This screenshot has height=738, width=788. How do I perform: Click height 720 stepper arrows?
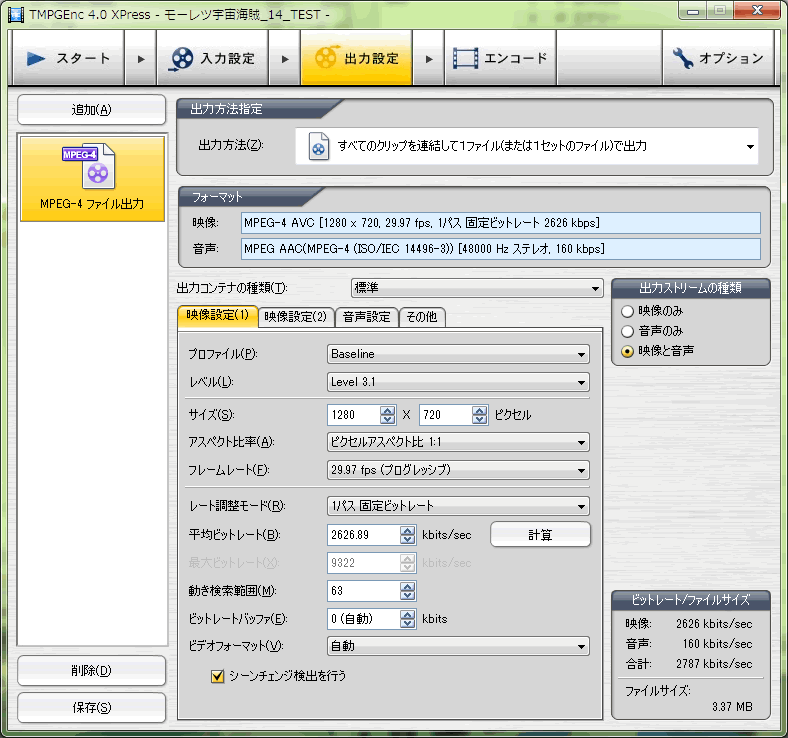click(480, 415)
